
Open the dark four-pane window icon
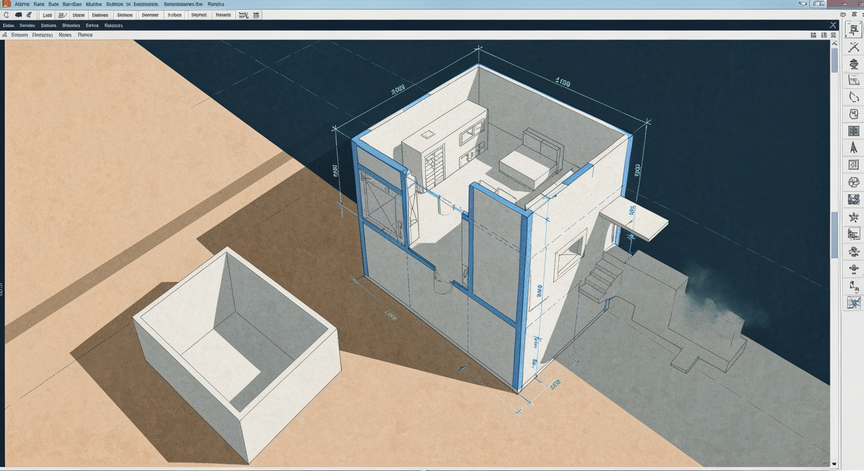point(854,131)
